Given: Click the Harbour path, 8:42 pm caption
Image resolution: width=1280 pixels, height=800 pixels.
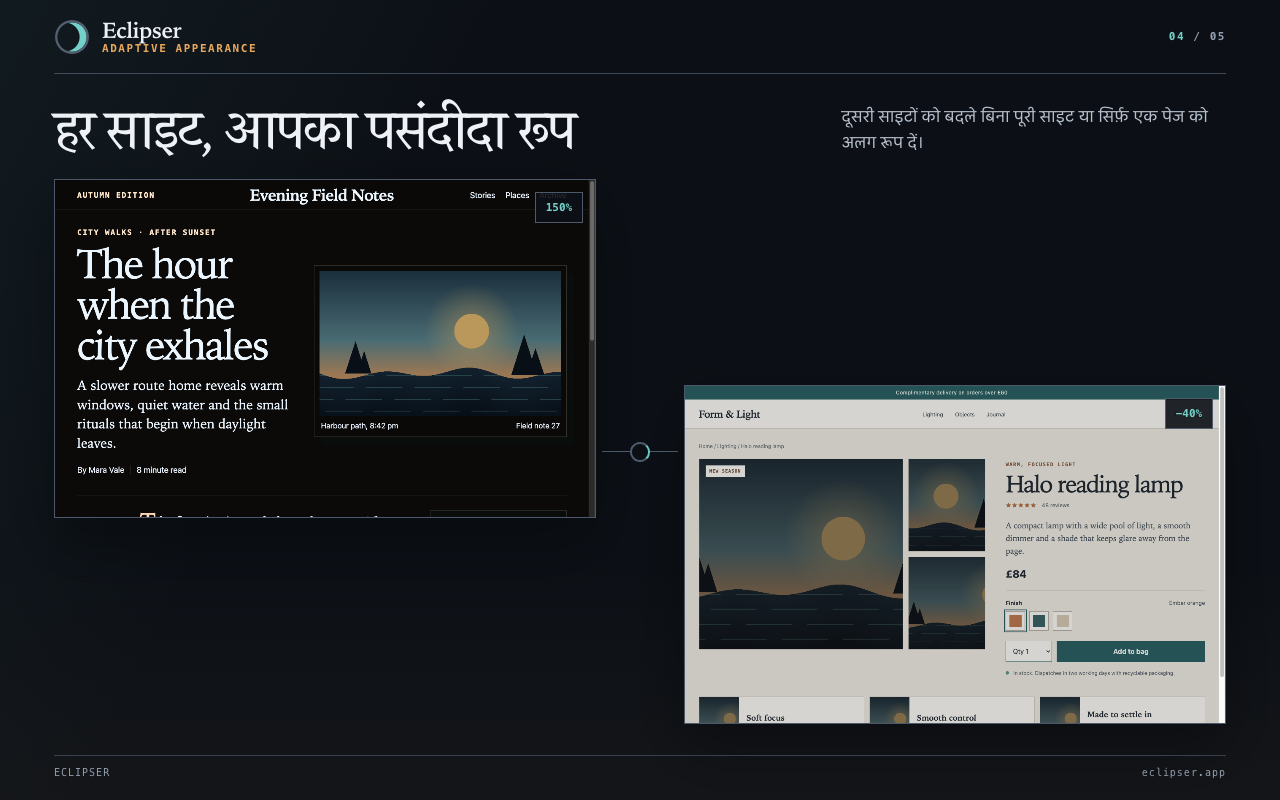Looking at the screenshot, I should point(360,426).
